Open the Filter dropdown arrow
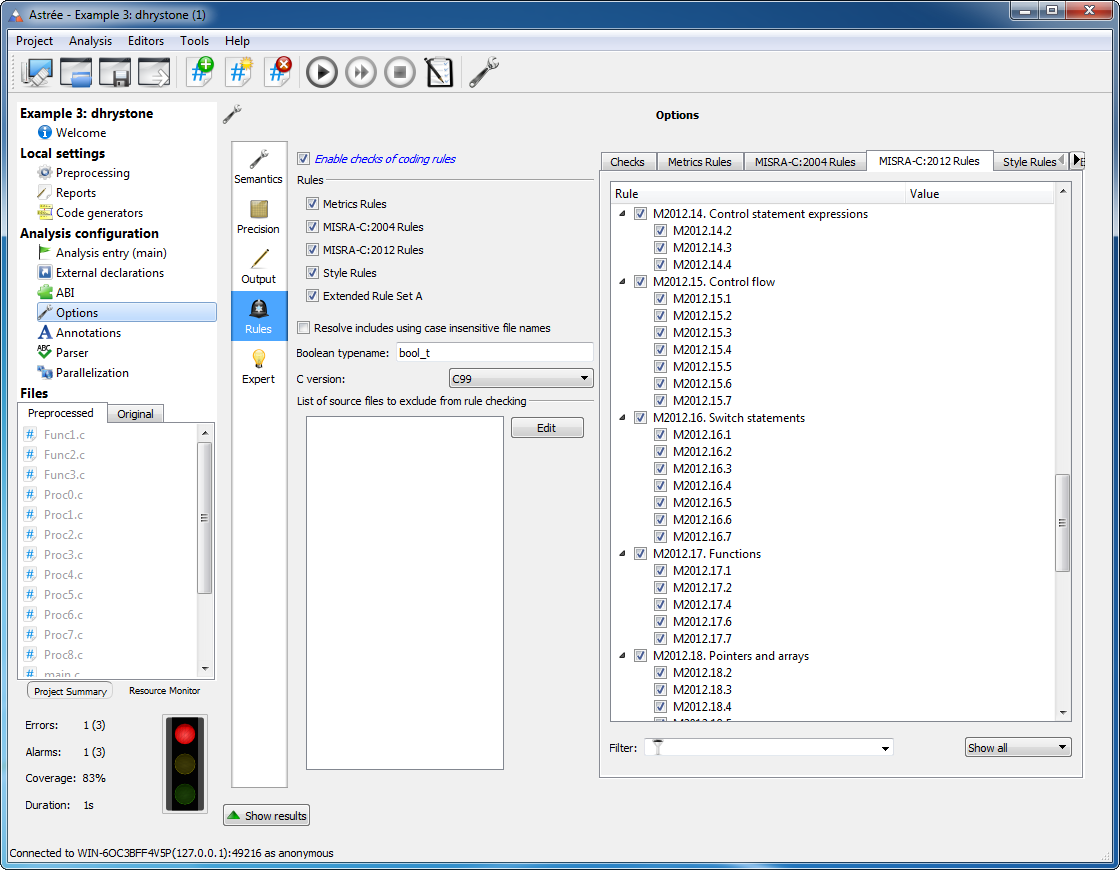The width and height of the screenshot is (1120, 870). pos(885,748)
